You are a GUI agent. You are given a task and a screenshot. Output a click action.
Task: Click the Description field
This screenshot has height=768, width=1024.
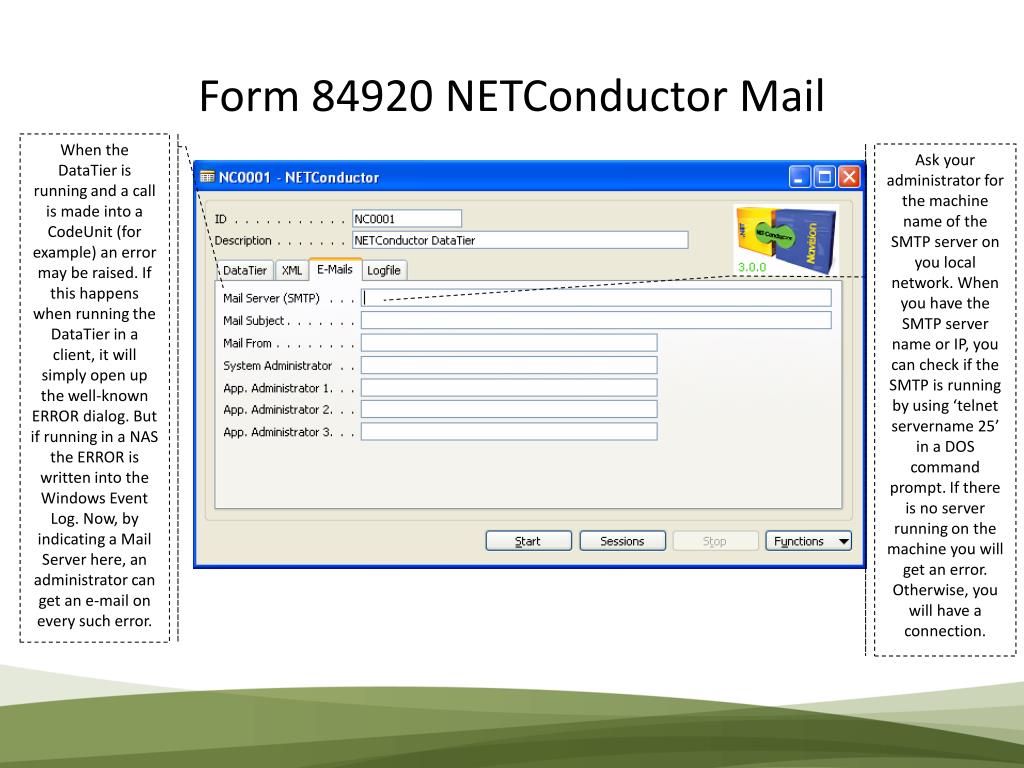[x=520, y=240]
